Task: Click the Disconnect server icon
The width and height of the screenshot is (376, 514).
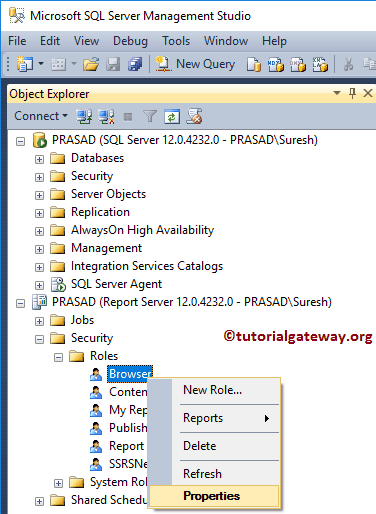Action: [x=106, y=116]
